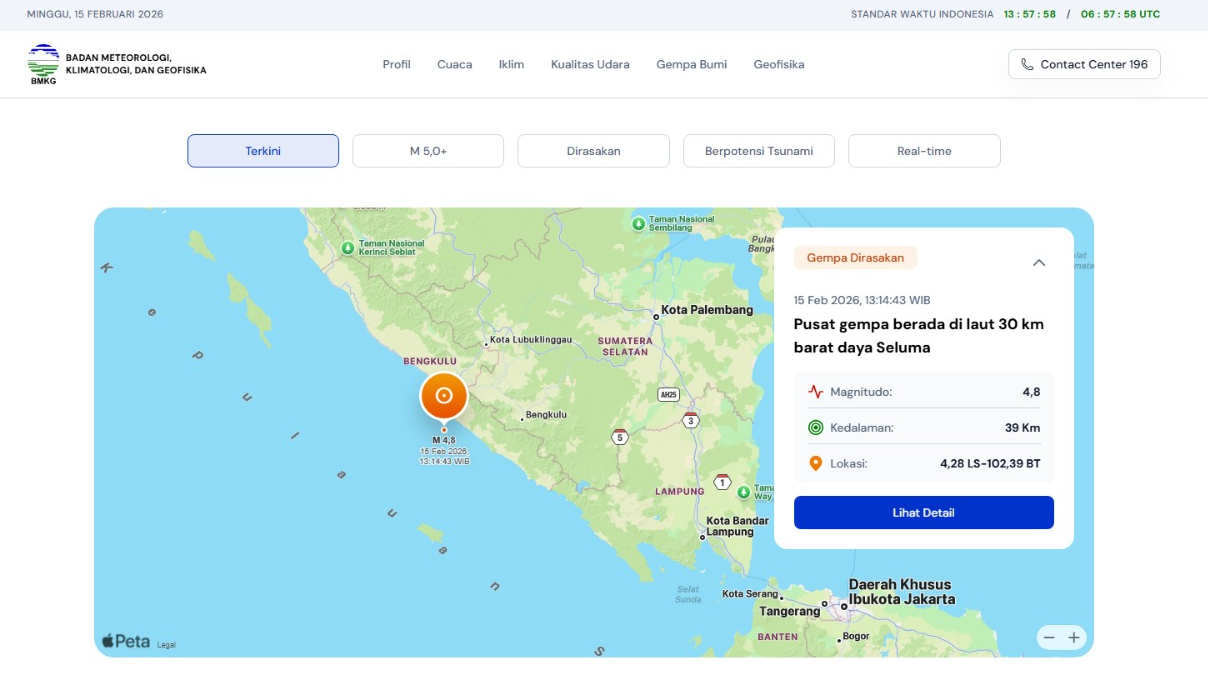This screenshot has height=695, width=1208.
Task: Click the orange earthquake epicenter marker
Action: tap(443, 395)
